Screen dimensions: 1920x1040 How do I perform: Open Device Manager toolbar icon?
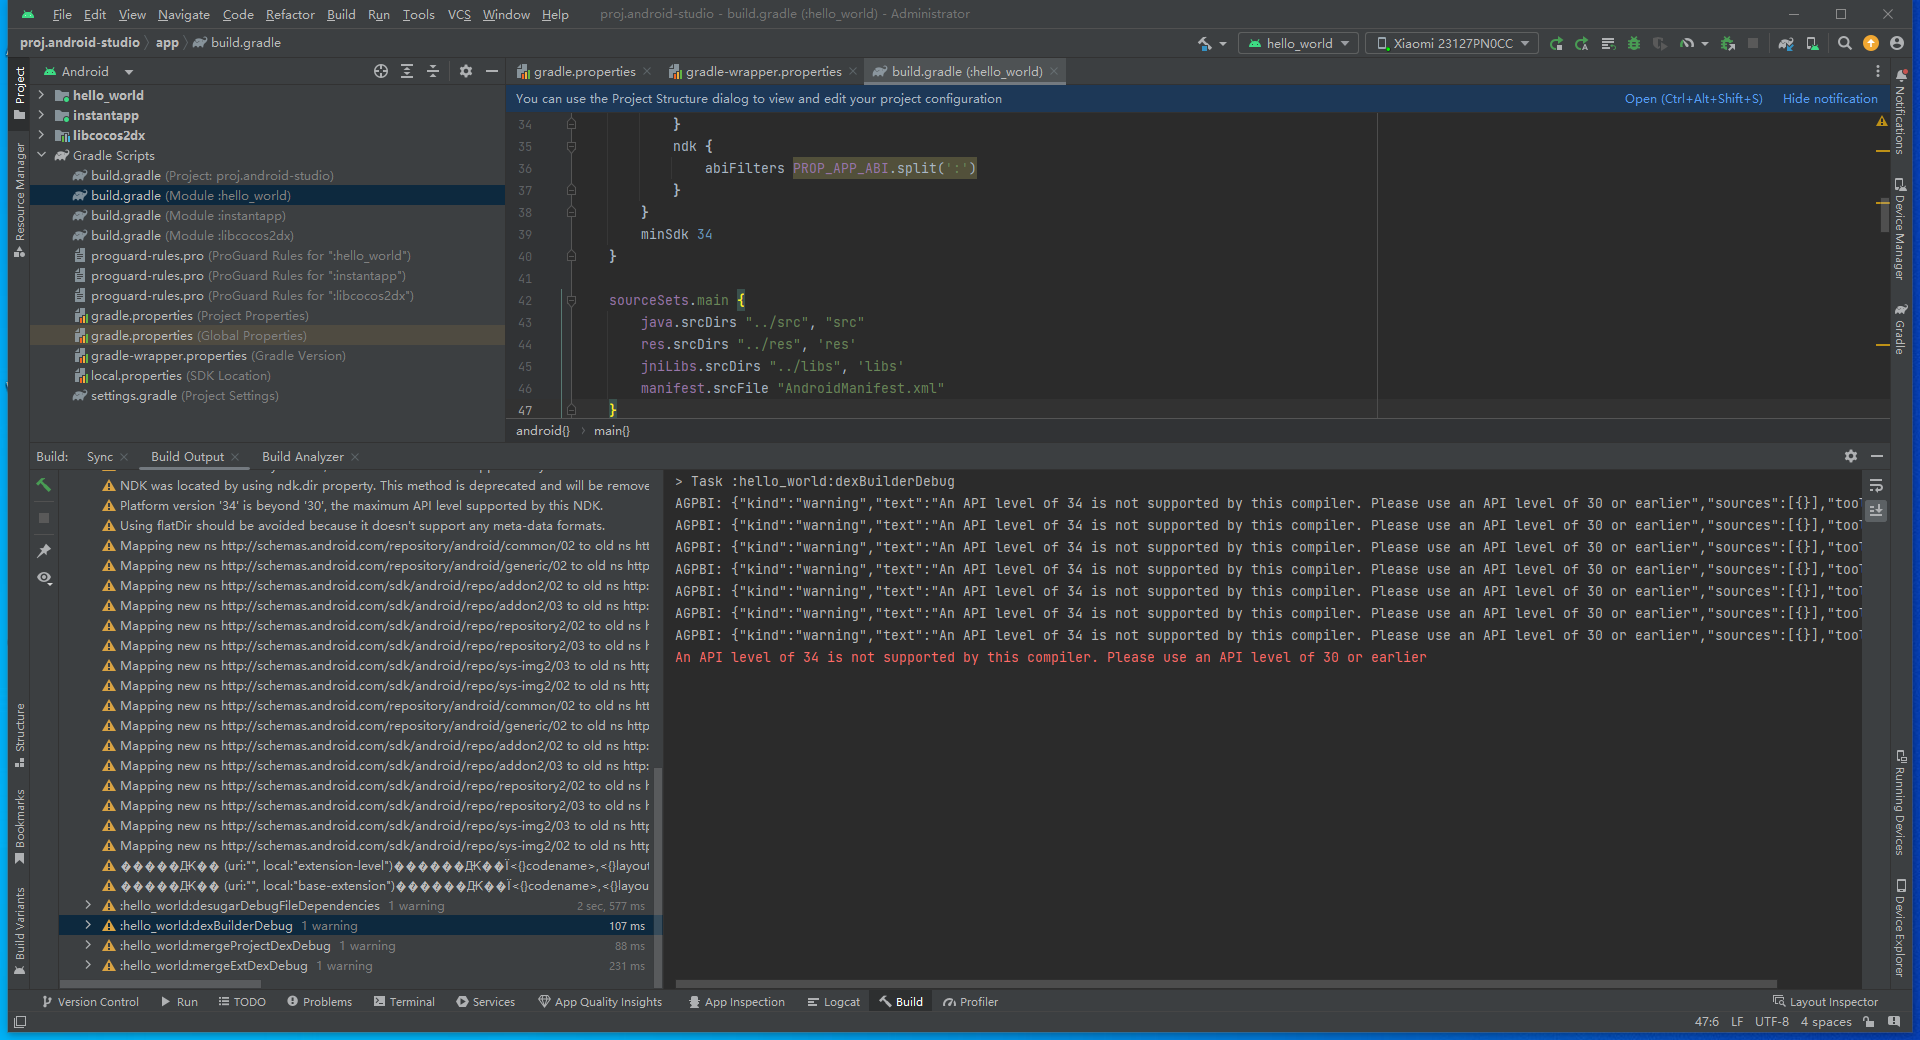point(1812,44)
